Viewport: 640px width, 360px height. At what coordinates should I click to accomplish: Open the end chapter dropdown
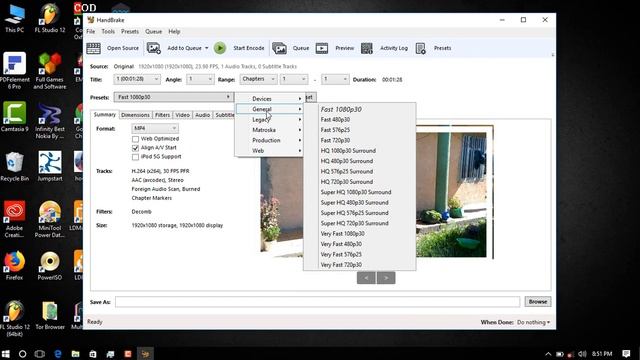pos(335,79)
